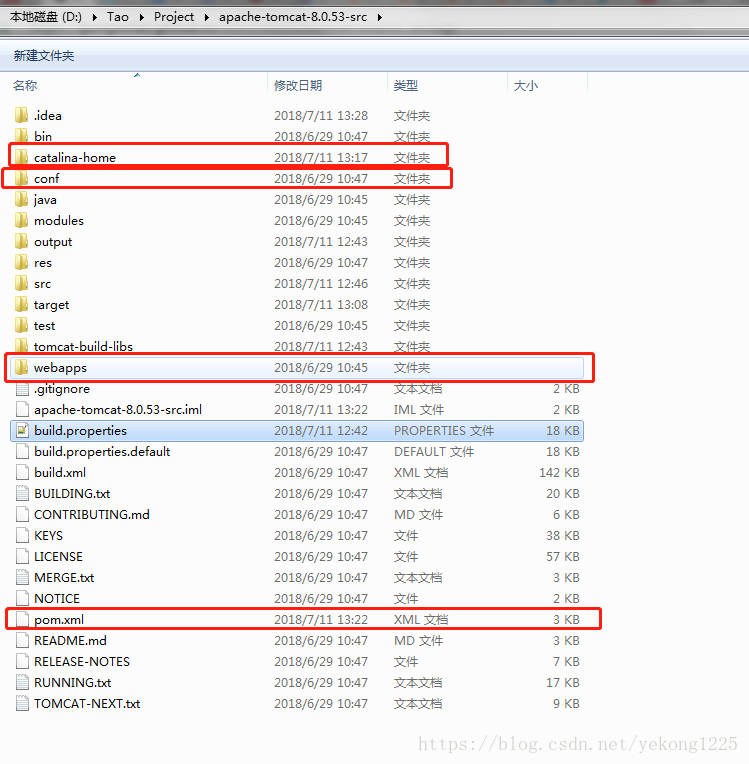Screen dimensions: 749x764
Task: Select the bin folder icon
Action: pyautogui.click(x=21, y=136)
